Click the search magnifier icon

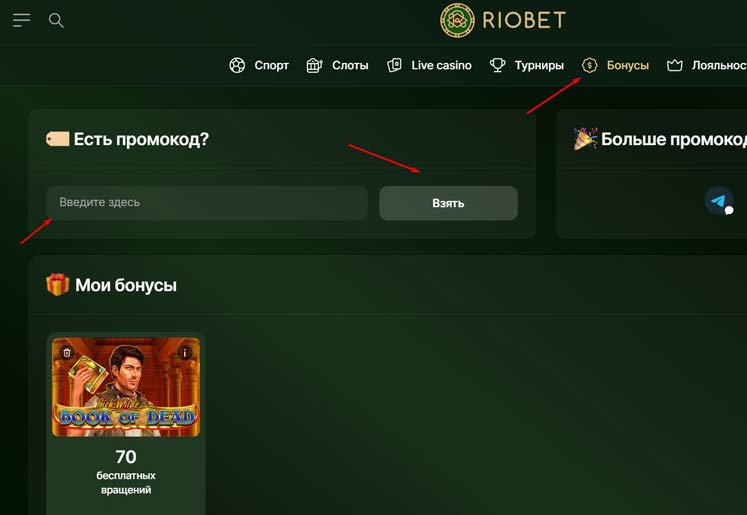pyautogui.click(x=56, y=20)
